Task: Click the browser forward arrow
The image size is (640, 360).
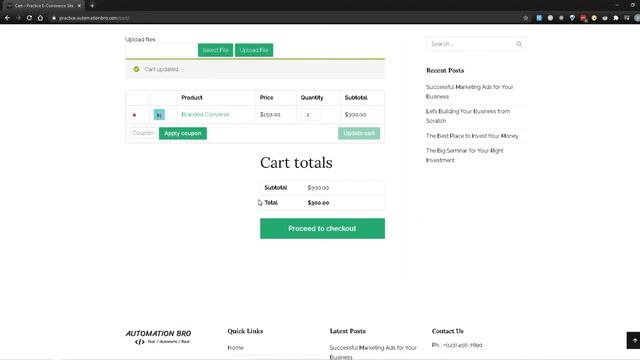Action: tap(18, 18)
